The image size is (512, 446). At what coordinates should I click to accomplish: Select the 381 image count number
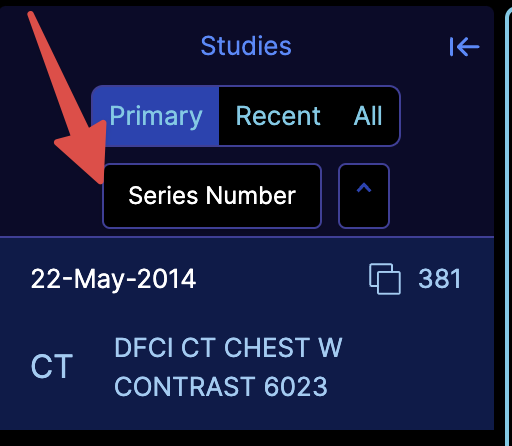click(x=440, y=279)
